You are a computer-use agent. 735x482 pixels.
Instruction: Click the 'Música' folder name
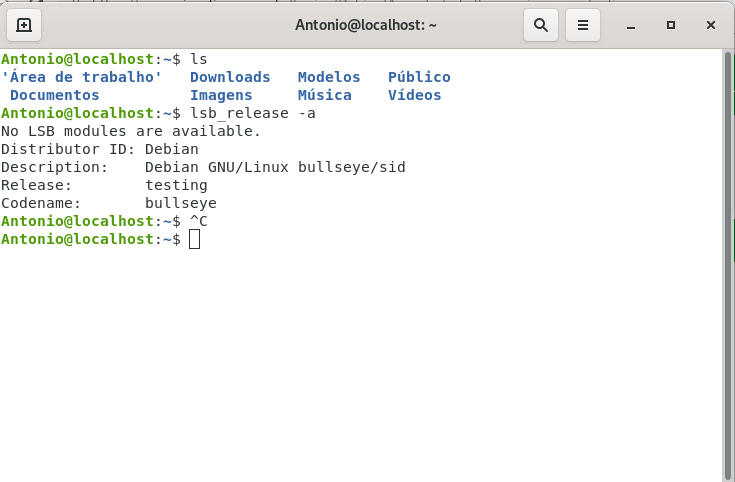(x=324, y=95)
